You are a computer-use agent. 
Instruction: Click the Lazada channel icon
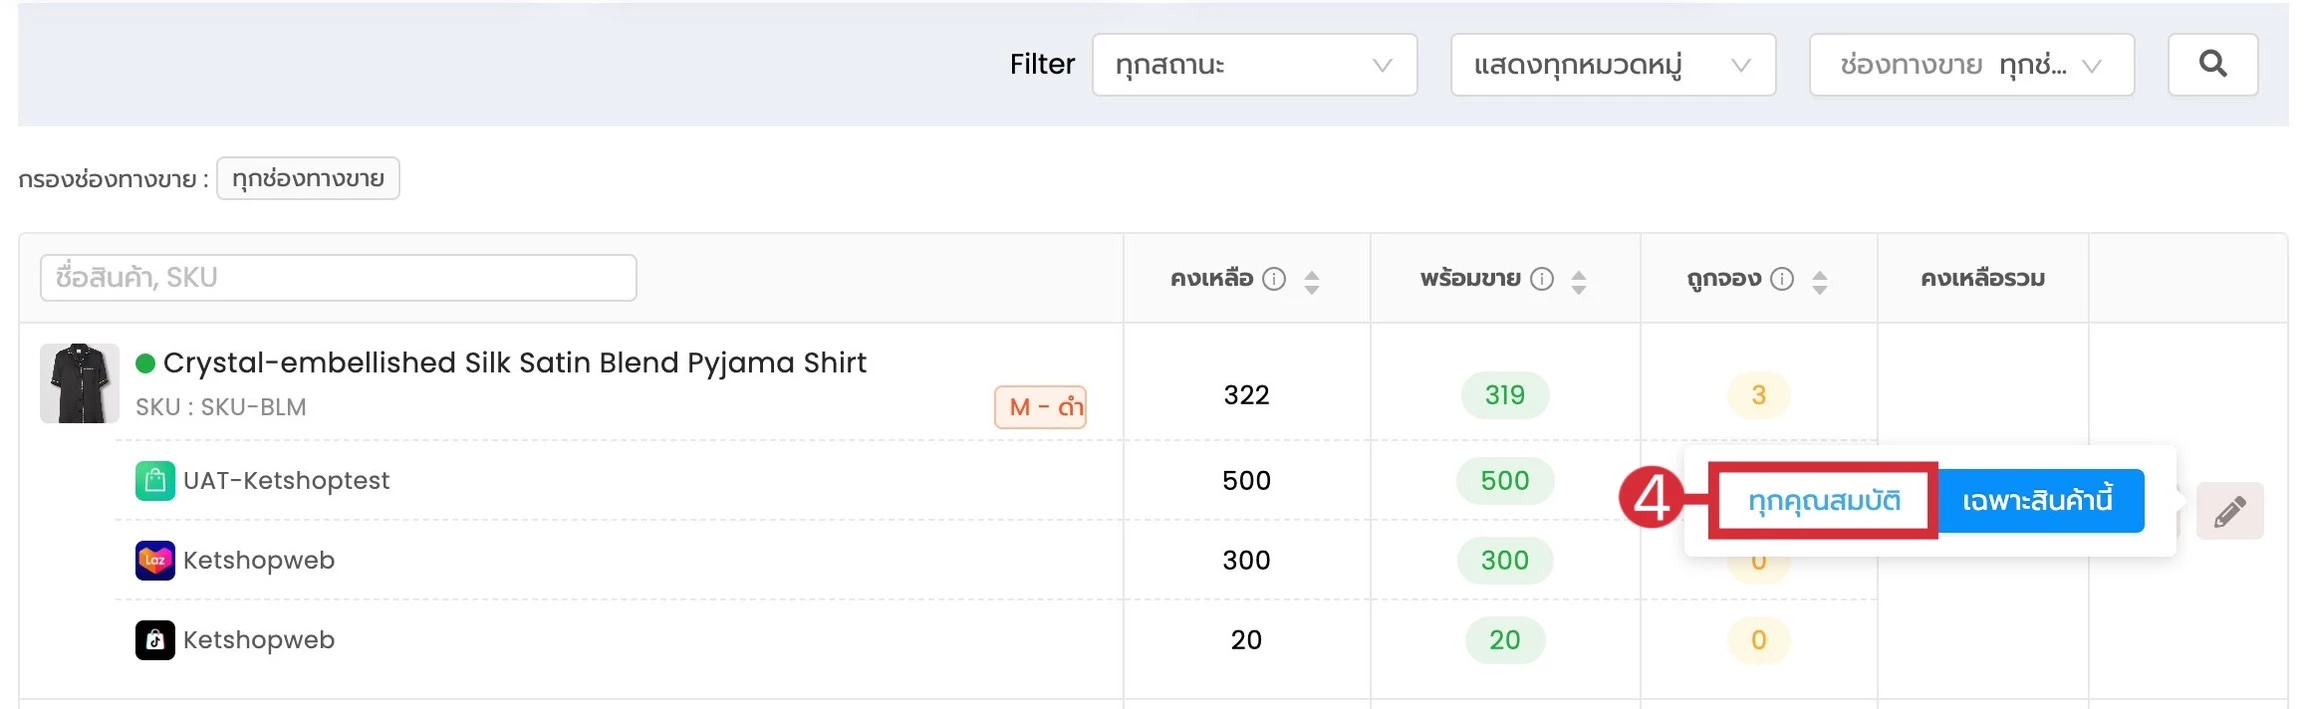pyautogui.click(x=155, y=560)
